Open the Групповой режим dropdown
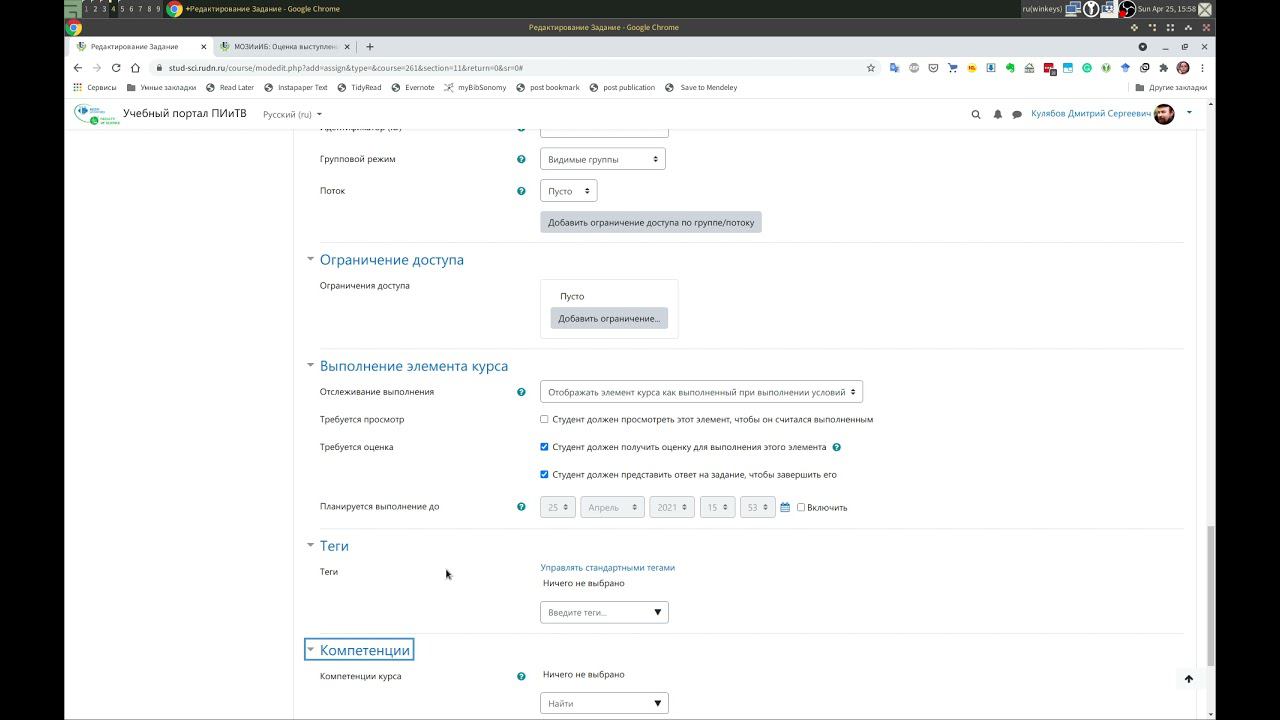The image size is (1280, 720). tap(603, 159)
